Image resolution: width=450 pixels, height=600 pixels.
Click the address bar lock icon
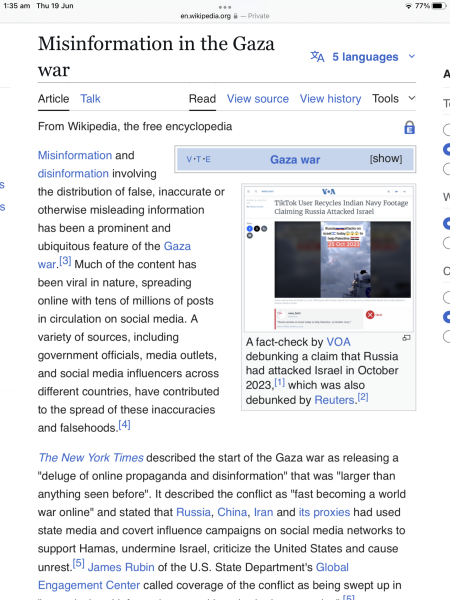click(235, 16)
